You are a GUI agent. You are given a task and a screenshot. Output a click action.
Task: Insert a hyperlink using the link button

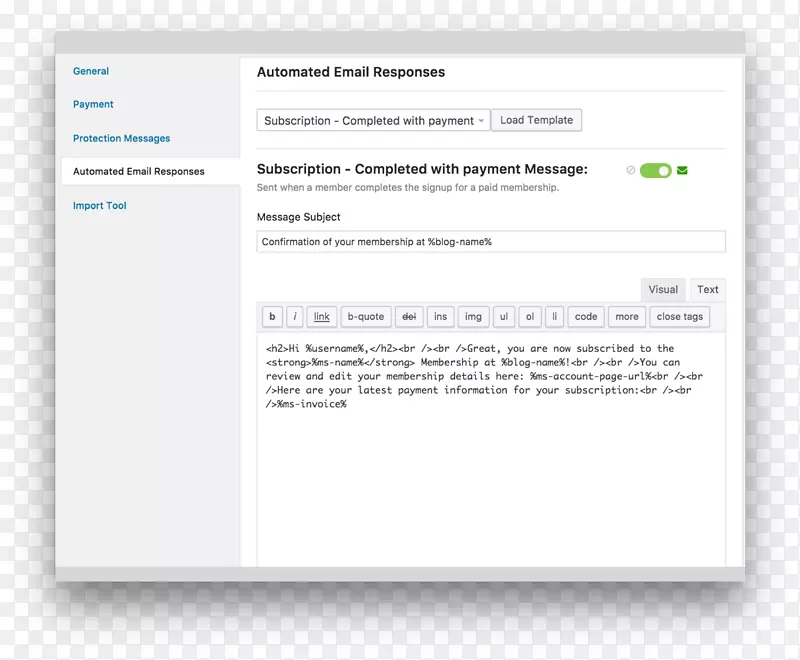(x=321, y=317)
